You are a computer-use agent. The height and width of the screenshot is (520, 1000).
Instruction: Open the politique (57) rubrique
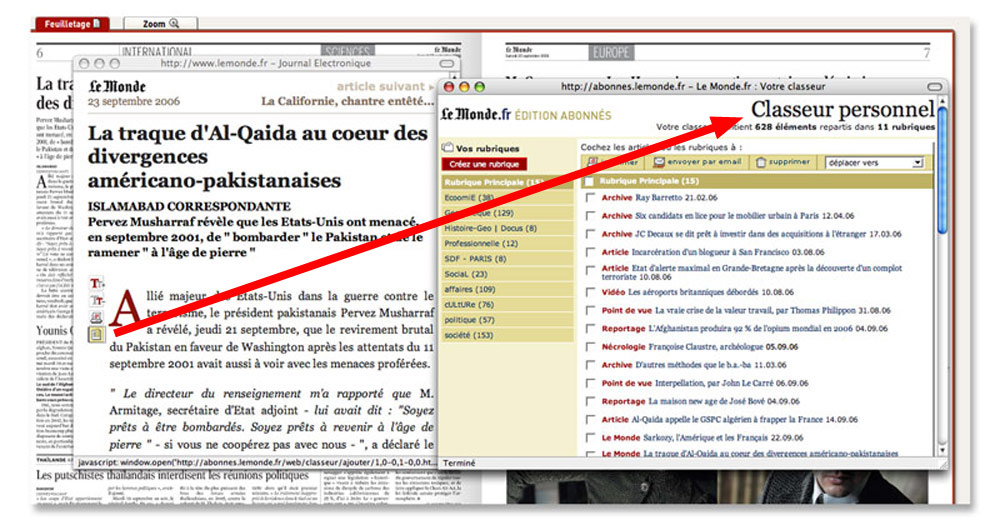click(507, 320)
